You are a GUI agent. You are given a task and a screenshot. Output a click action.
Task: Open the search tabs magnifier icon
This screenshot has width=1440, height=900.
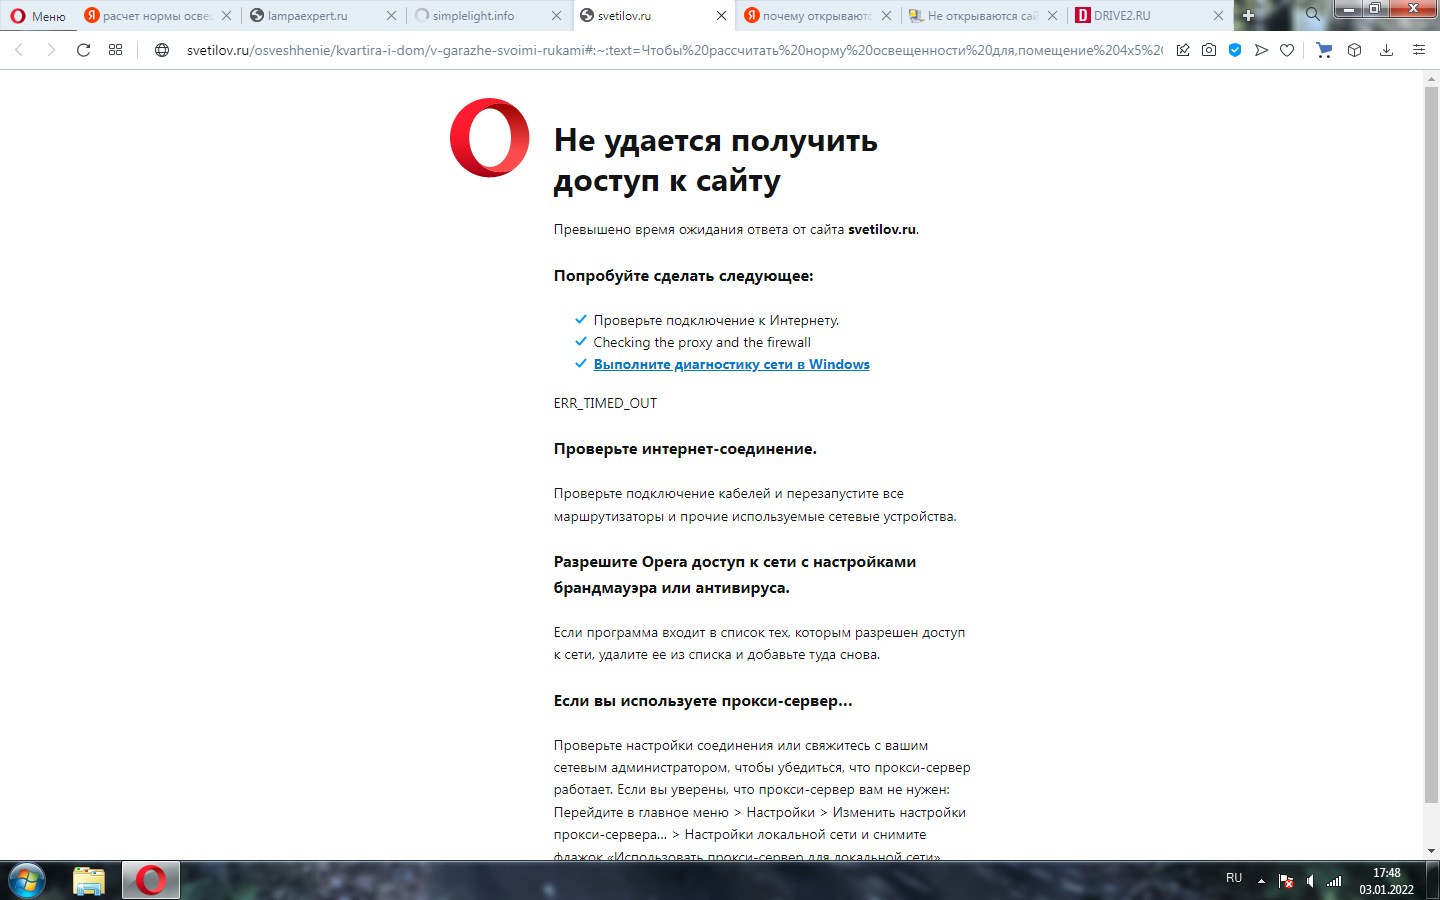point(1312,15)
